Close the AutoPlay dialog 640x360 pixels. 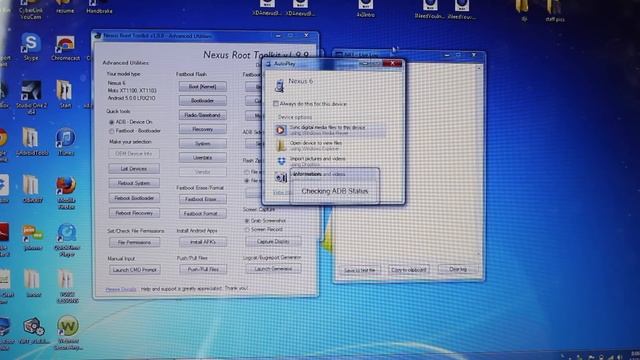pos(392,63)
